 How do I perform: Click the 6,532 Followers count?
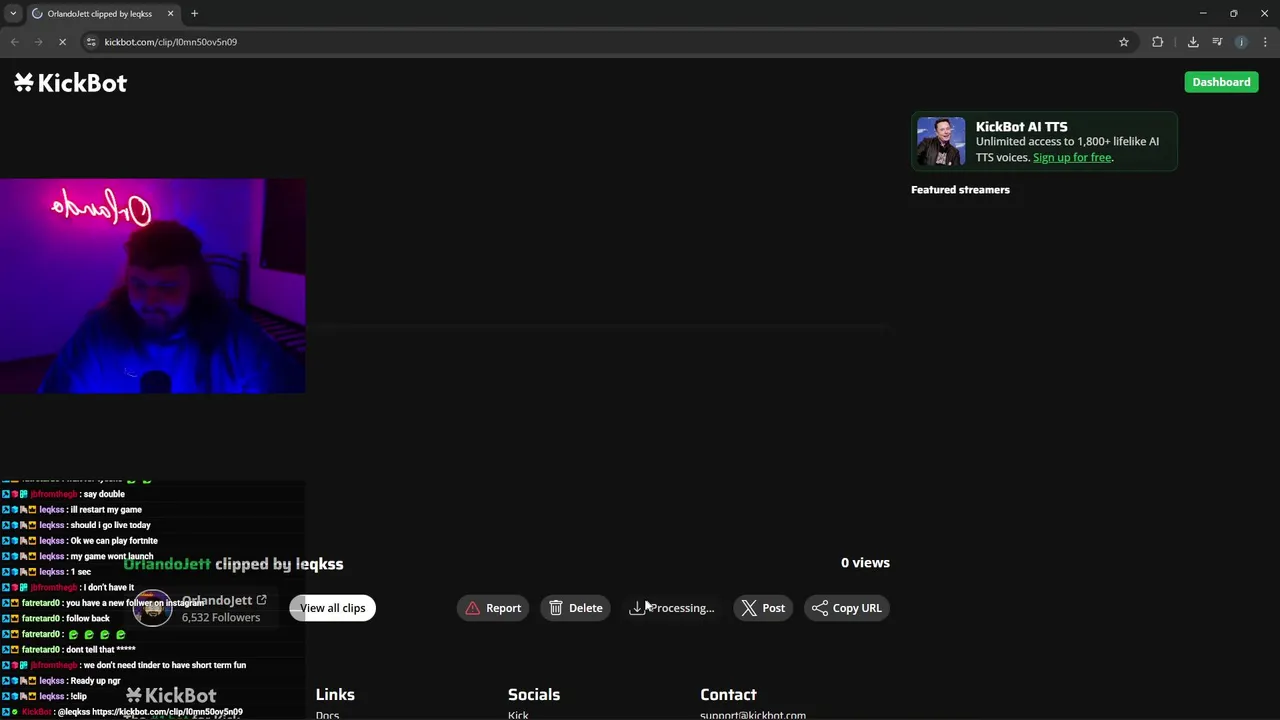pyautogui.click(x=220, y=617)
